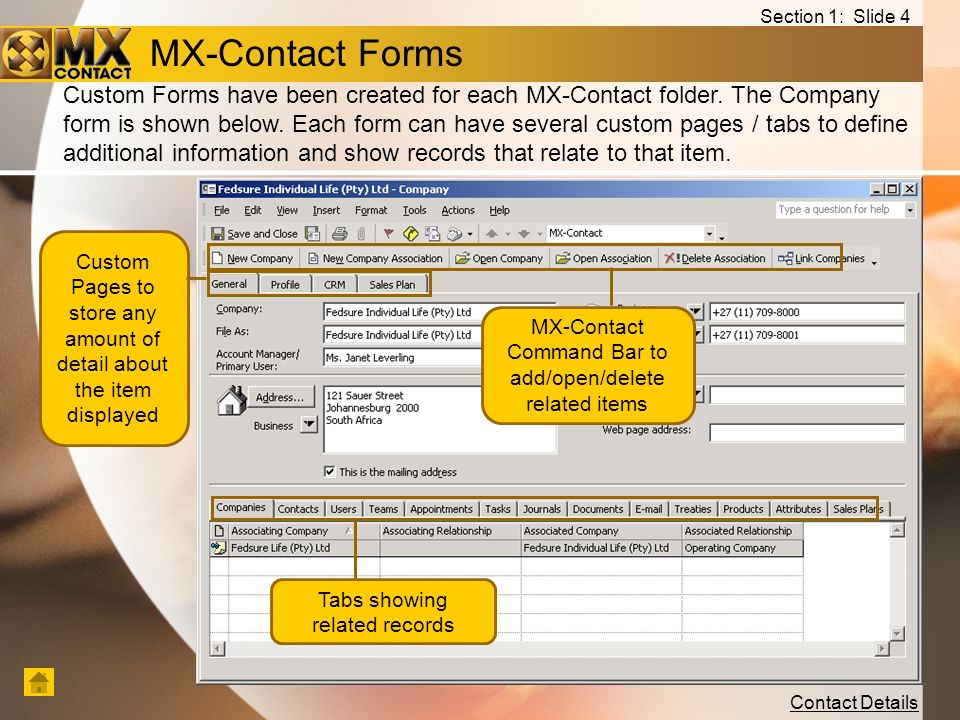Select the Fedsure Life (Pty) Ltd row
This screenshot has width=960, height=720.
point(506,548)
